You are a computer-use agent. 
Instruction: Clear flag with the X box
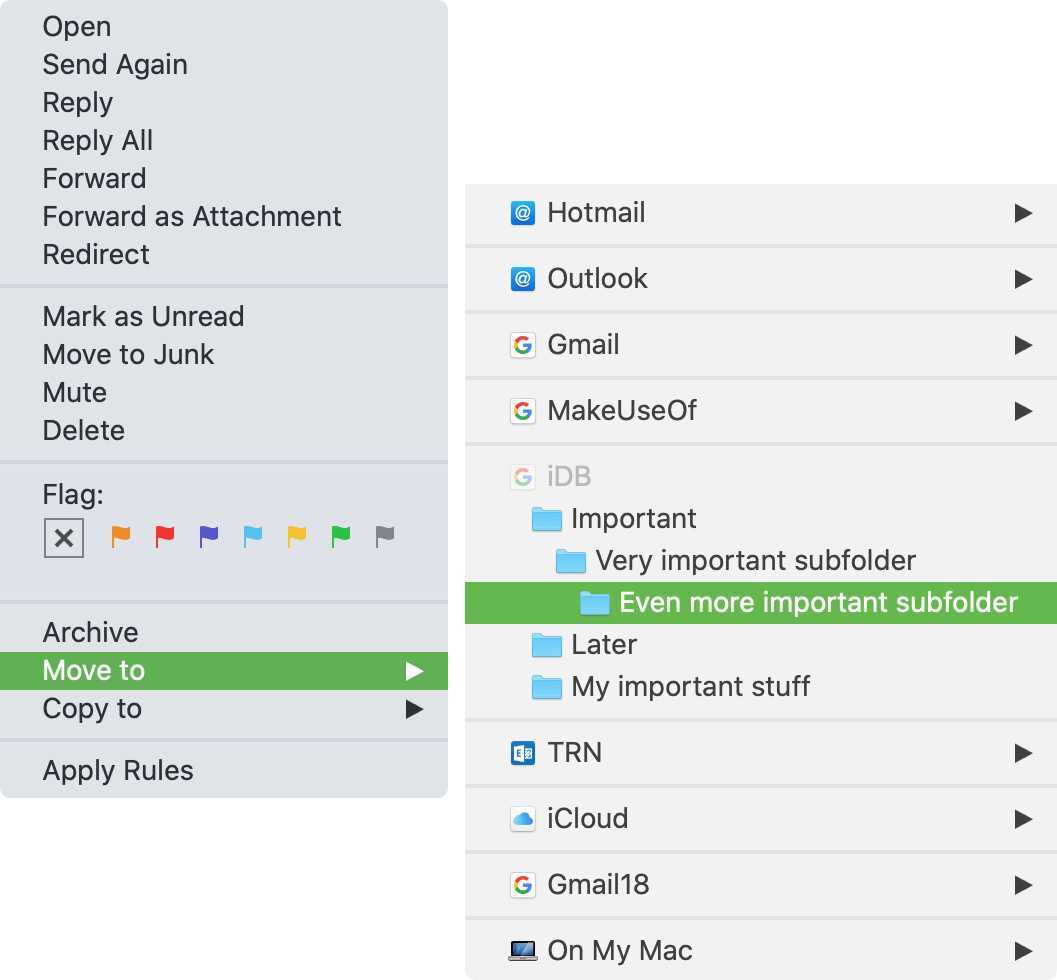(64, 538)
